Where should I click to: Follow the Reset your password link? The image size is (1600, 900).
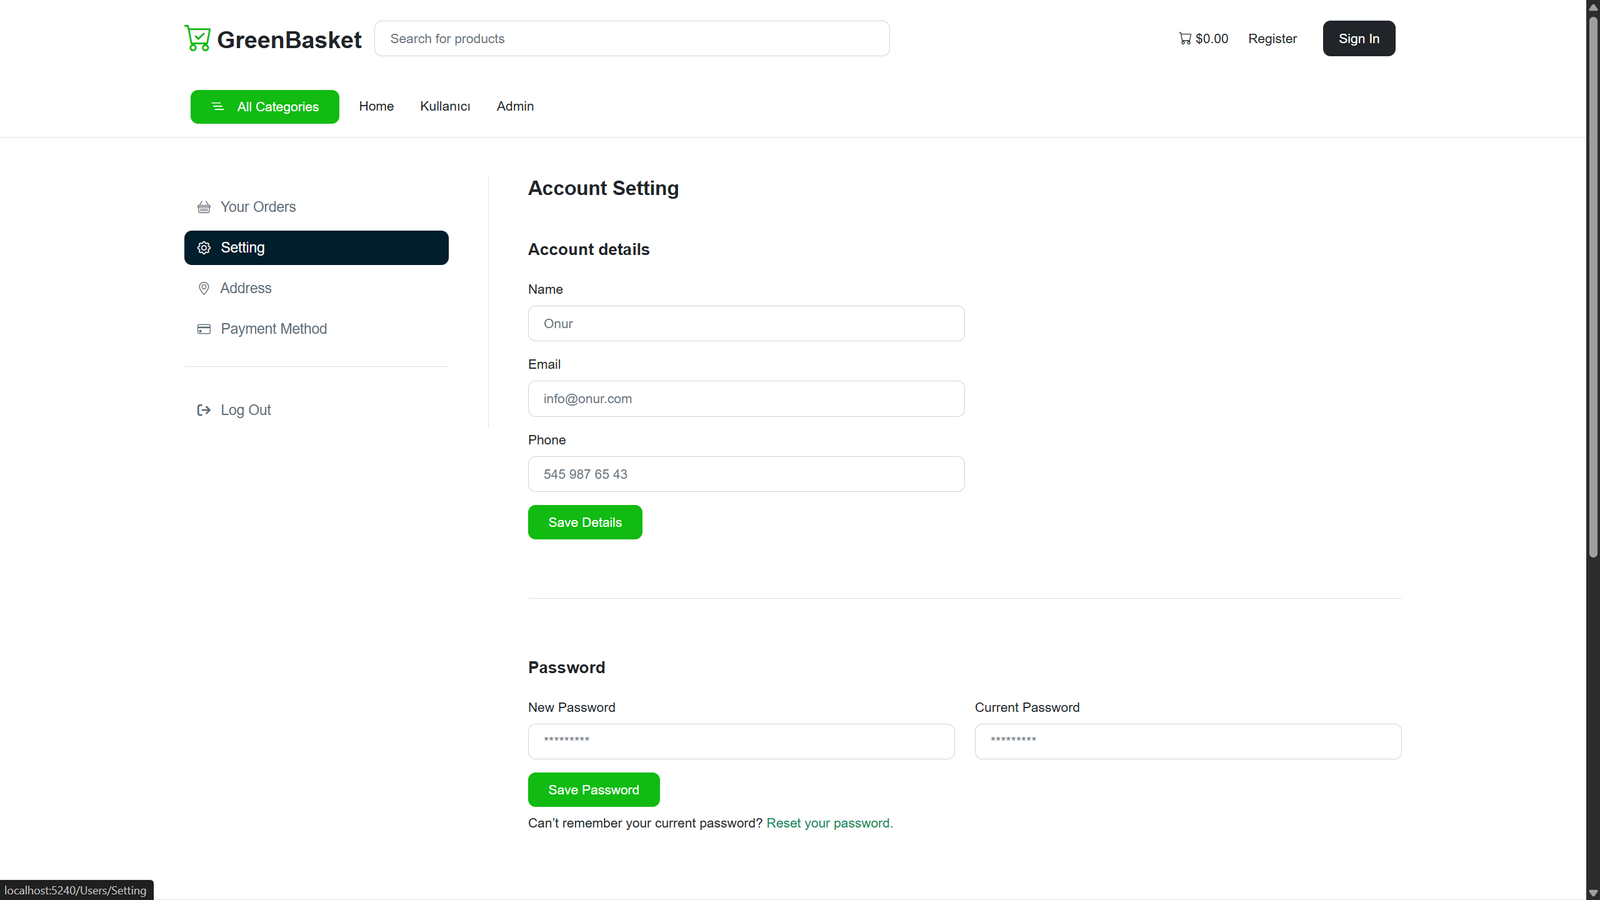tap(829, 823)
